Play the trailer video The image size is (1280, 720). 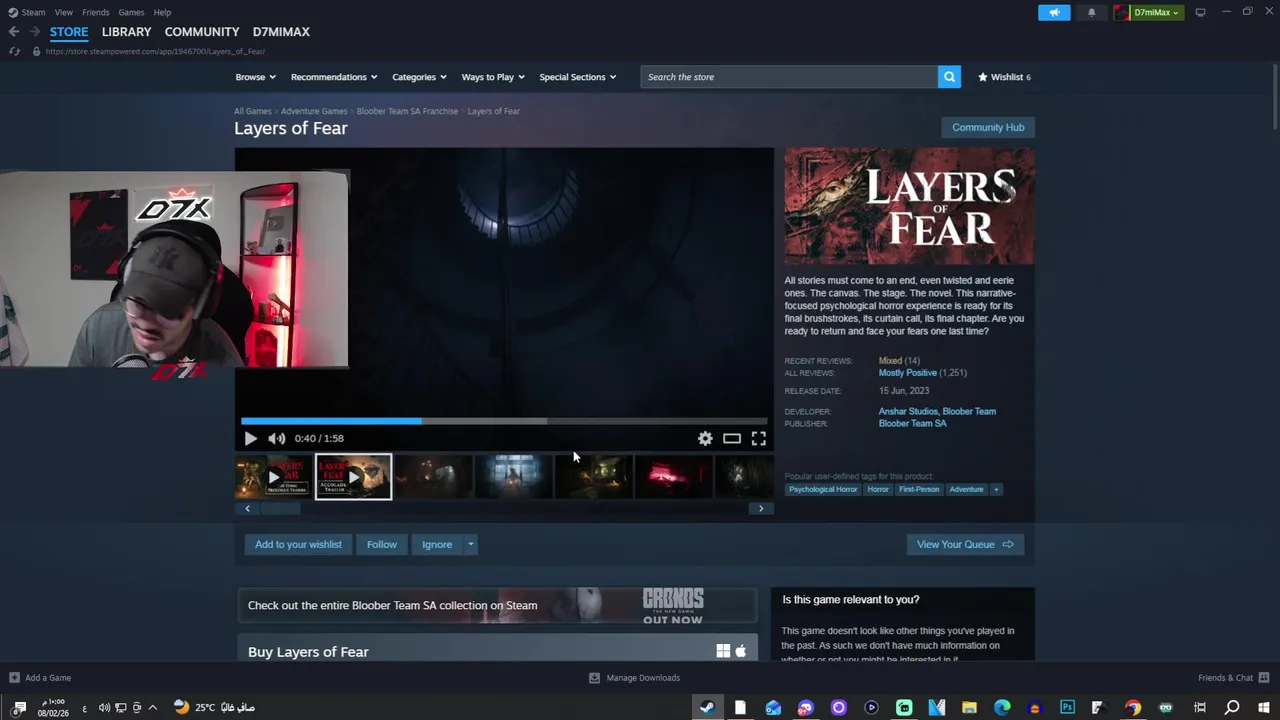(x=250, y=438)
